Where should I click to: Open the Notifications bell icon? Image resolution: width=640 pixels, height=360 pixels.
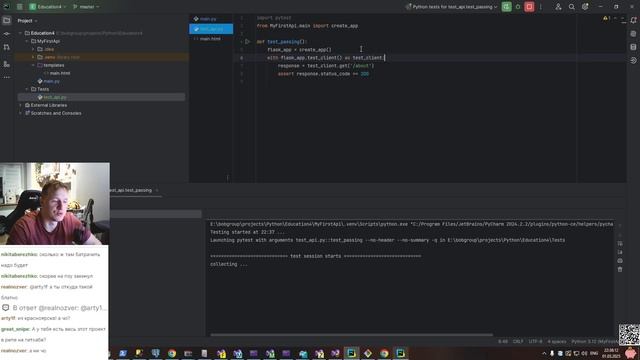pos(633,20)
